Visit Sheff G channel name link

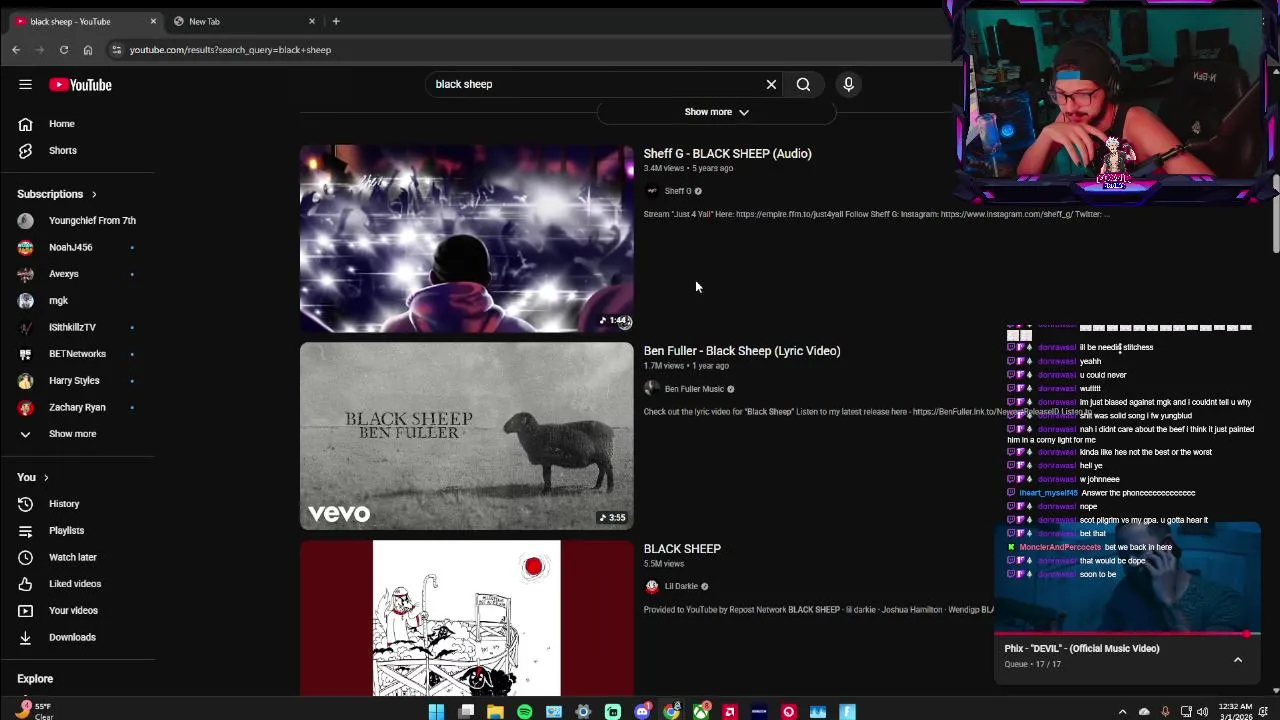[678, 191]
